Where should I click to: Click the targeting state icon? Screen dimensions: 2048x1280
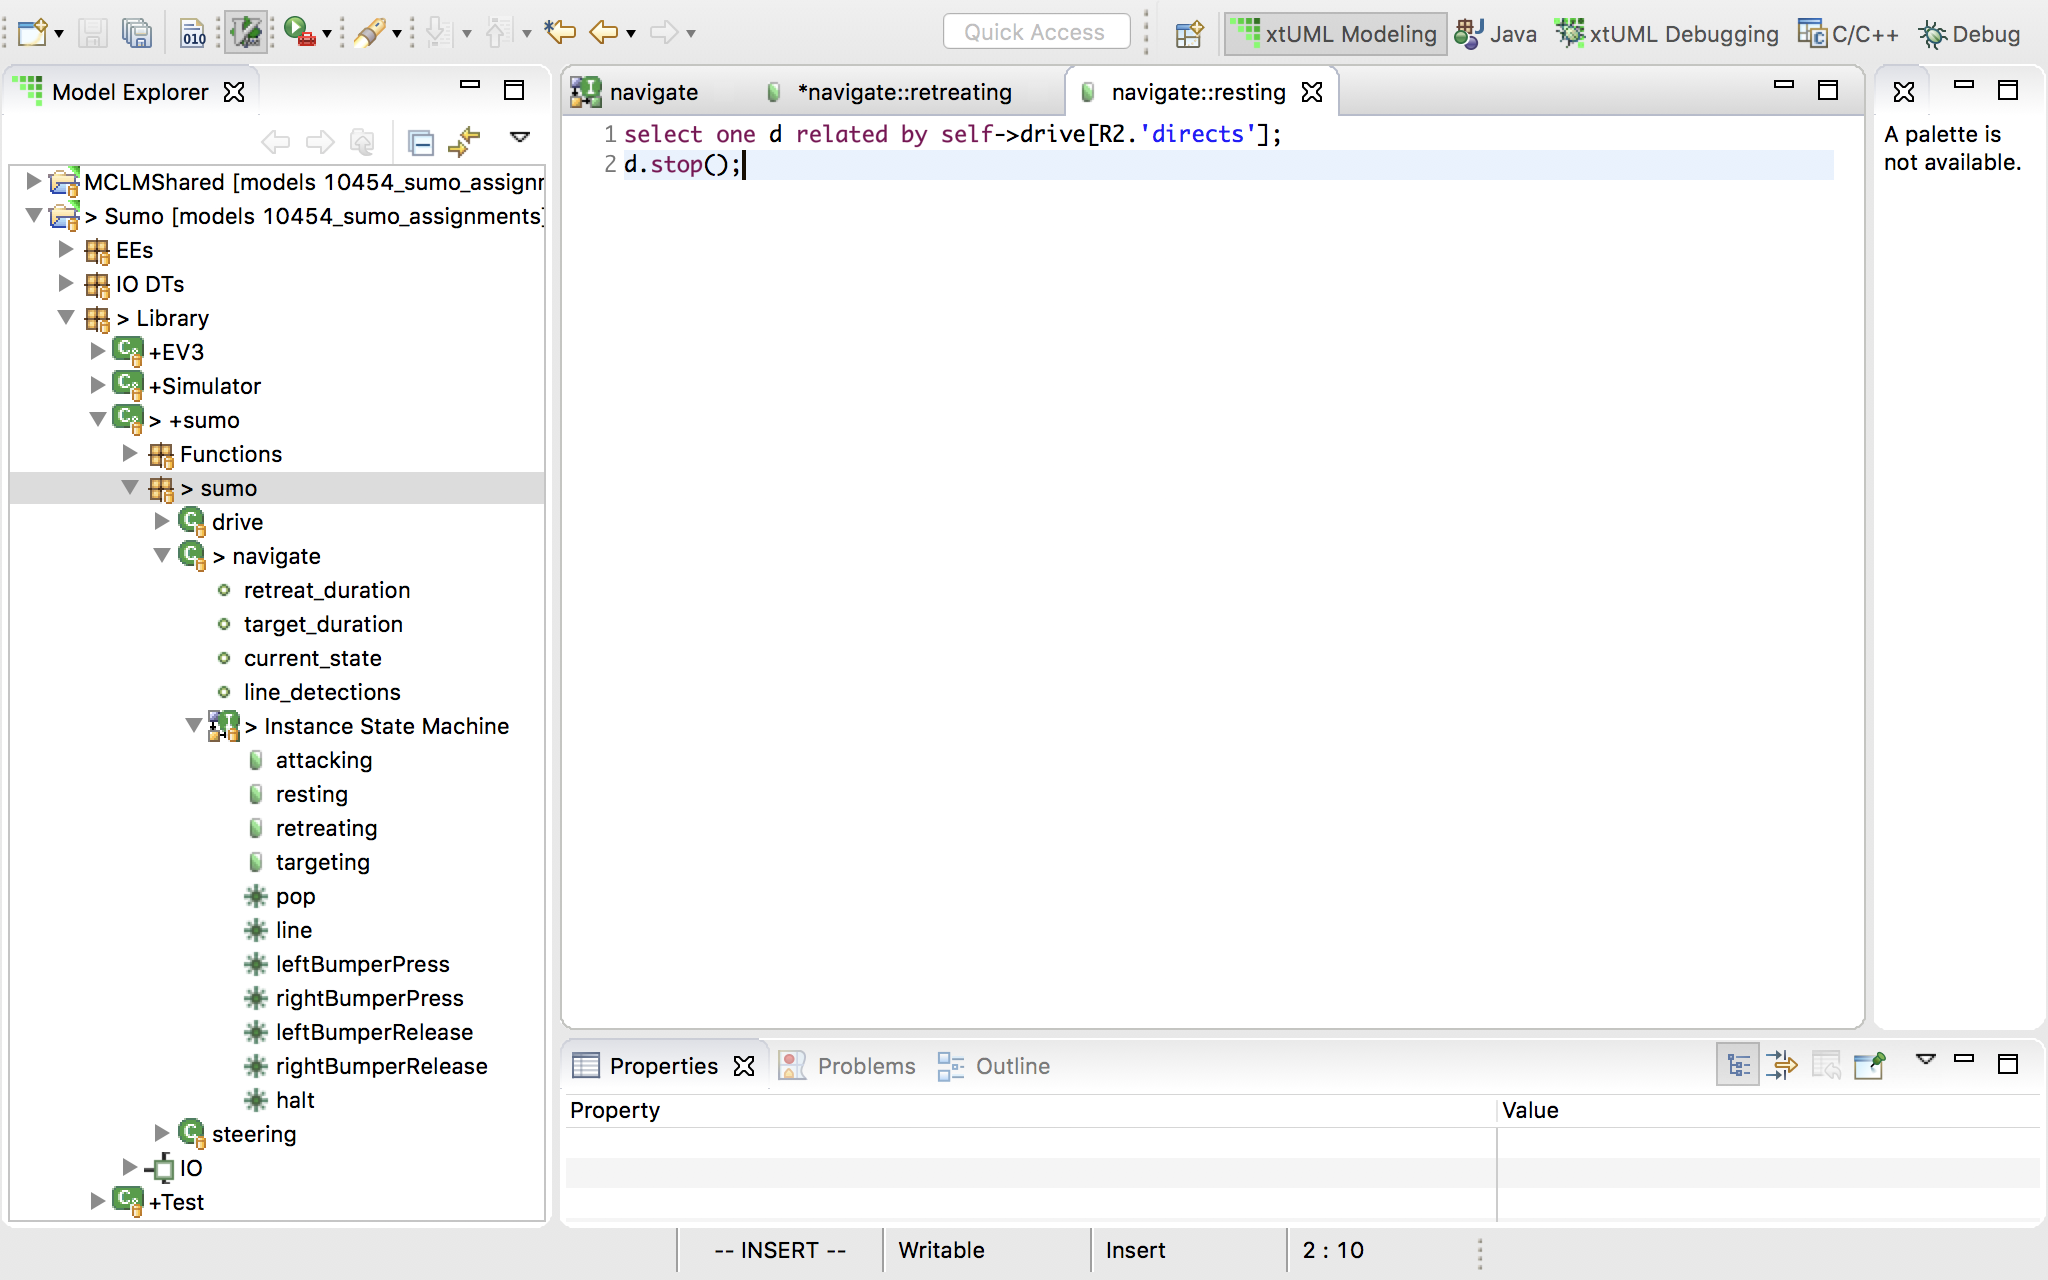256,862
